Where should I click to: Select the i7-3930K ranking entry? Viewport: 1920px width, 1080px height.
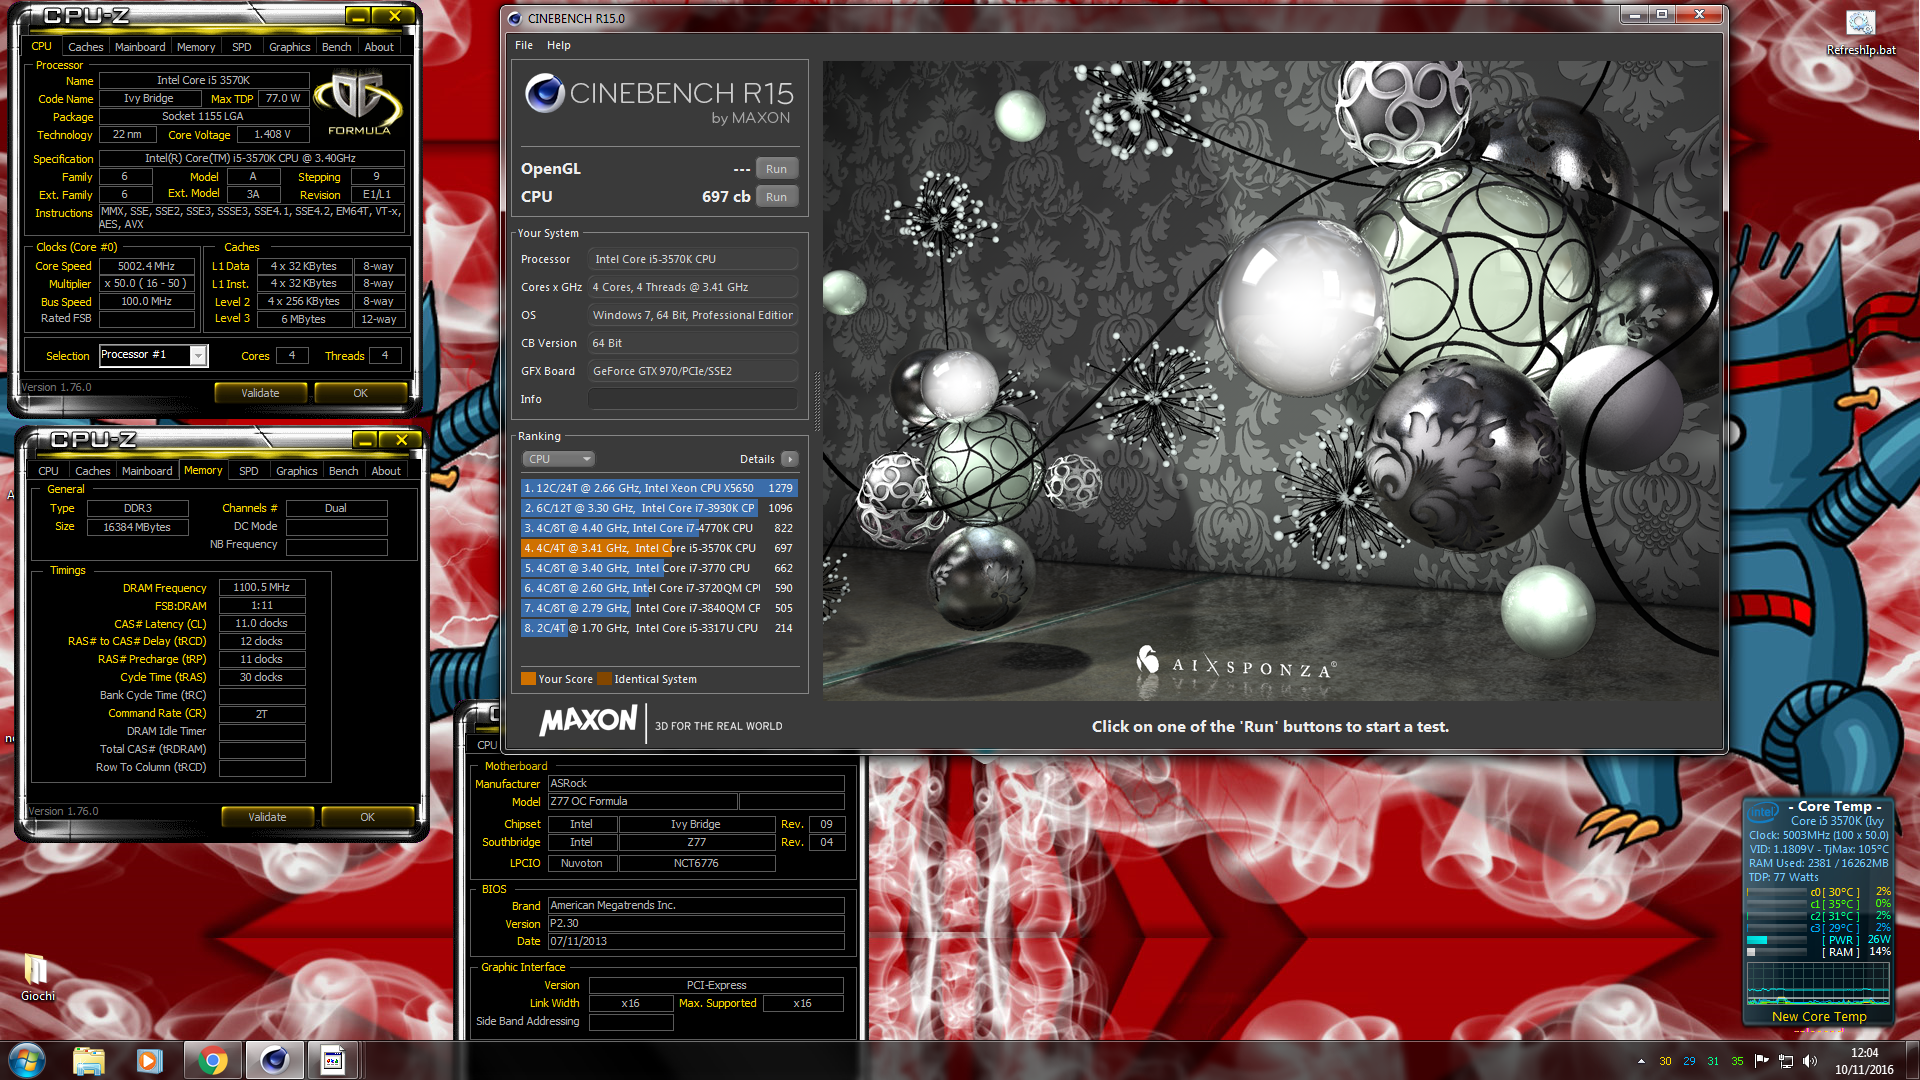[x=659, y=508]
